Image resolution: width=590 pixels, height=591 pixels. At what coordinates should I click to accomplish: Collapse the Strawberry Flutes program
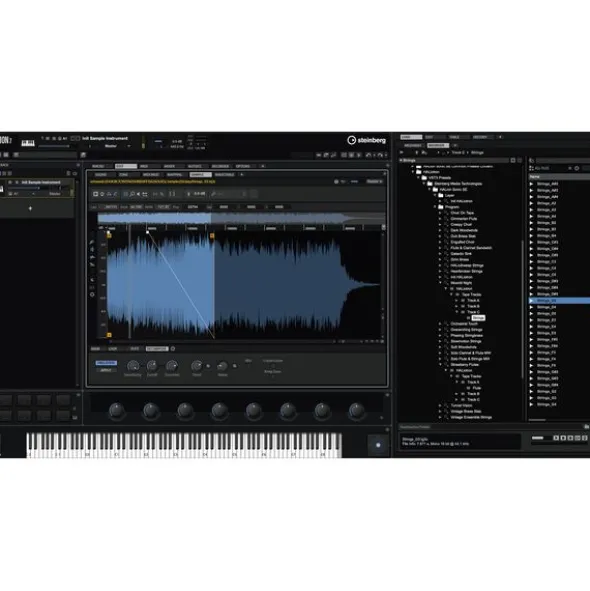pos(440,364)
